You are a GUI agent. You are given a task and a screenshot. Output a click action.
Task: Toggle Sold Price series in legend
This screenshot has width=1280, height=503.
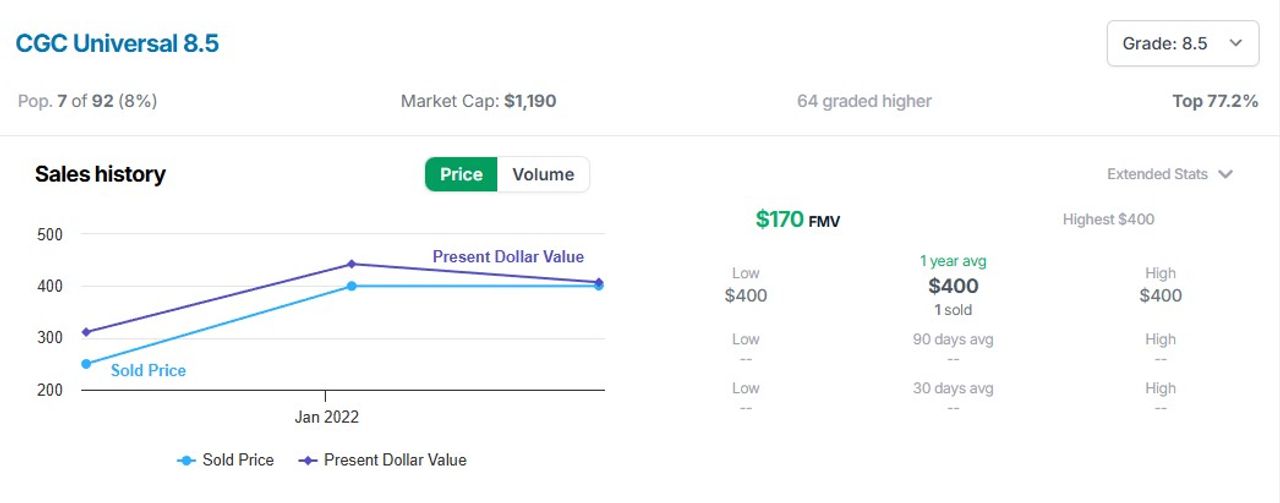225,460
